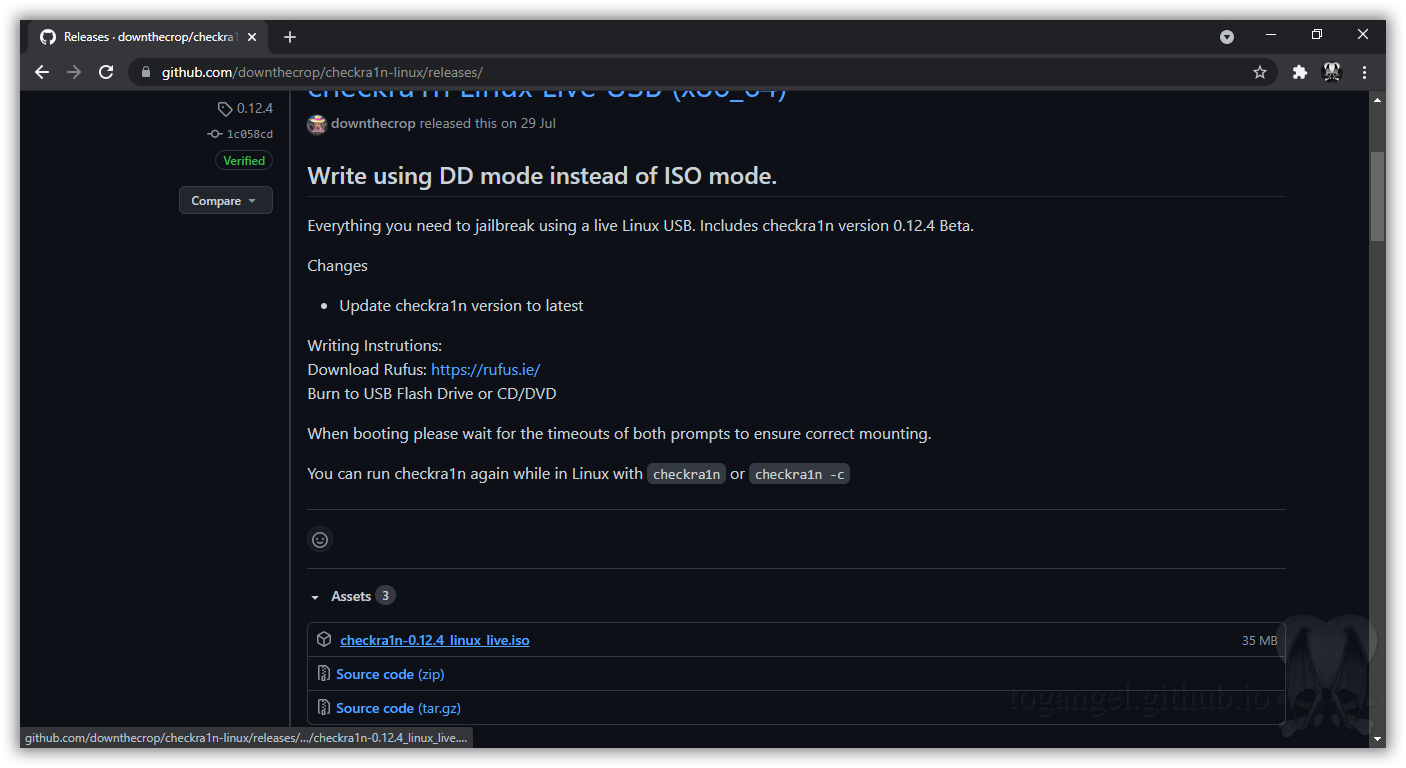Image resolution: width=1406 pixels, height=768 pixels.
Task: Open the rufus.ie link
Action: [486, 369]
